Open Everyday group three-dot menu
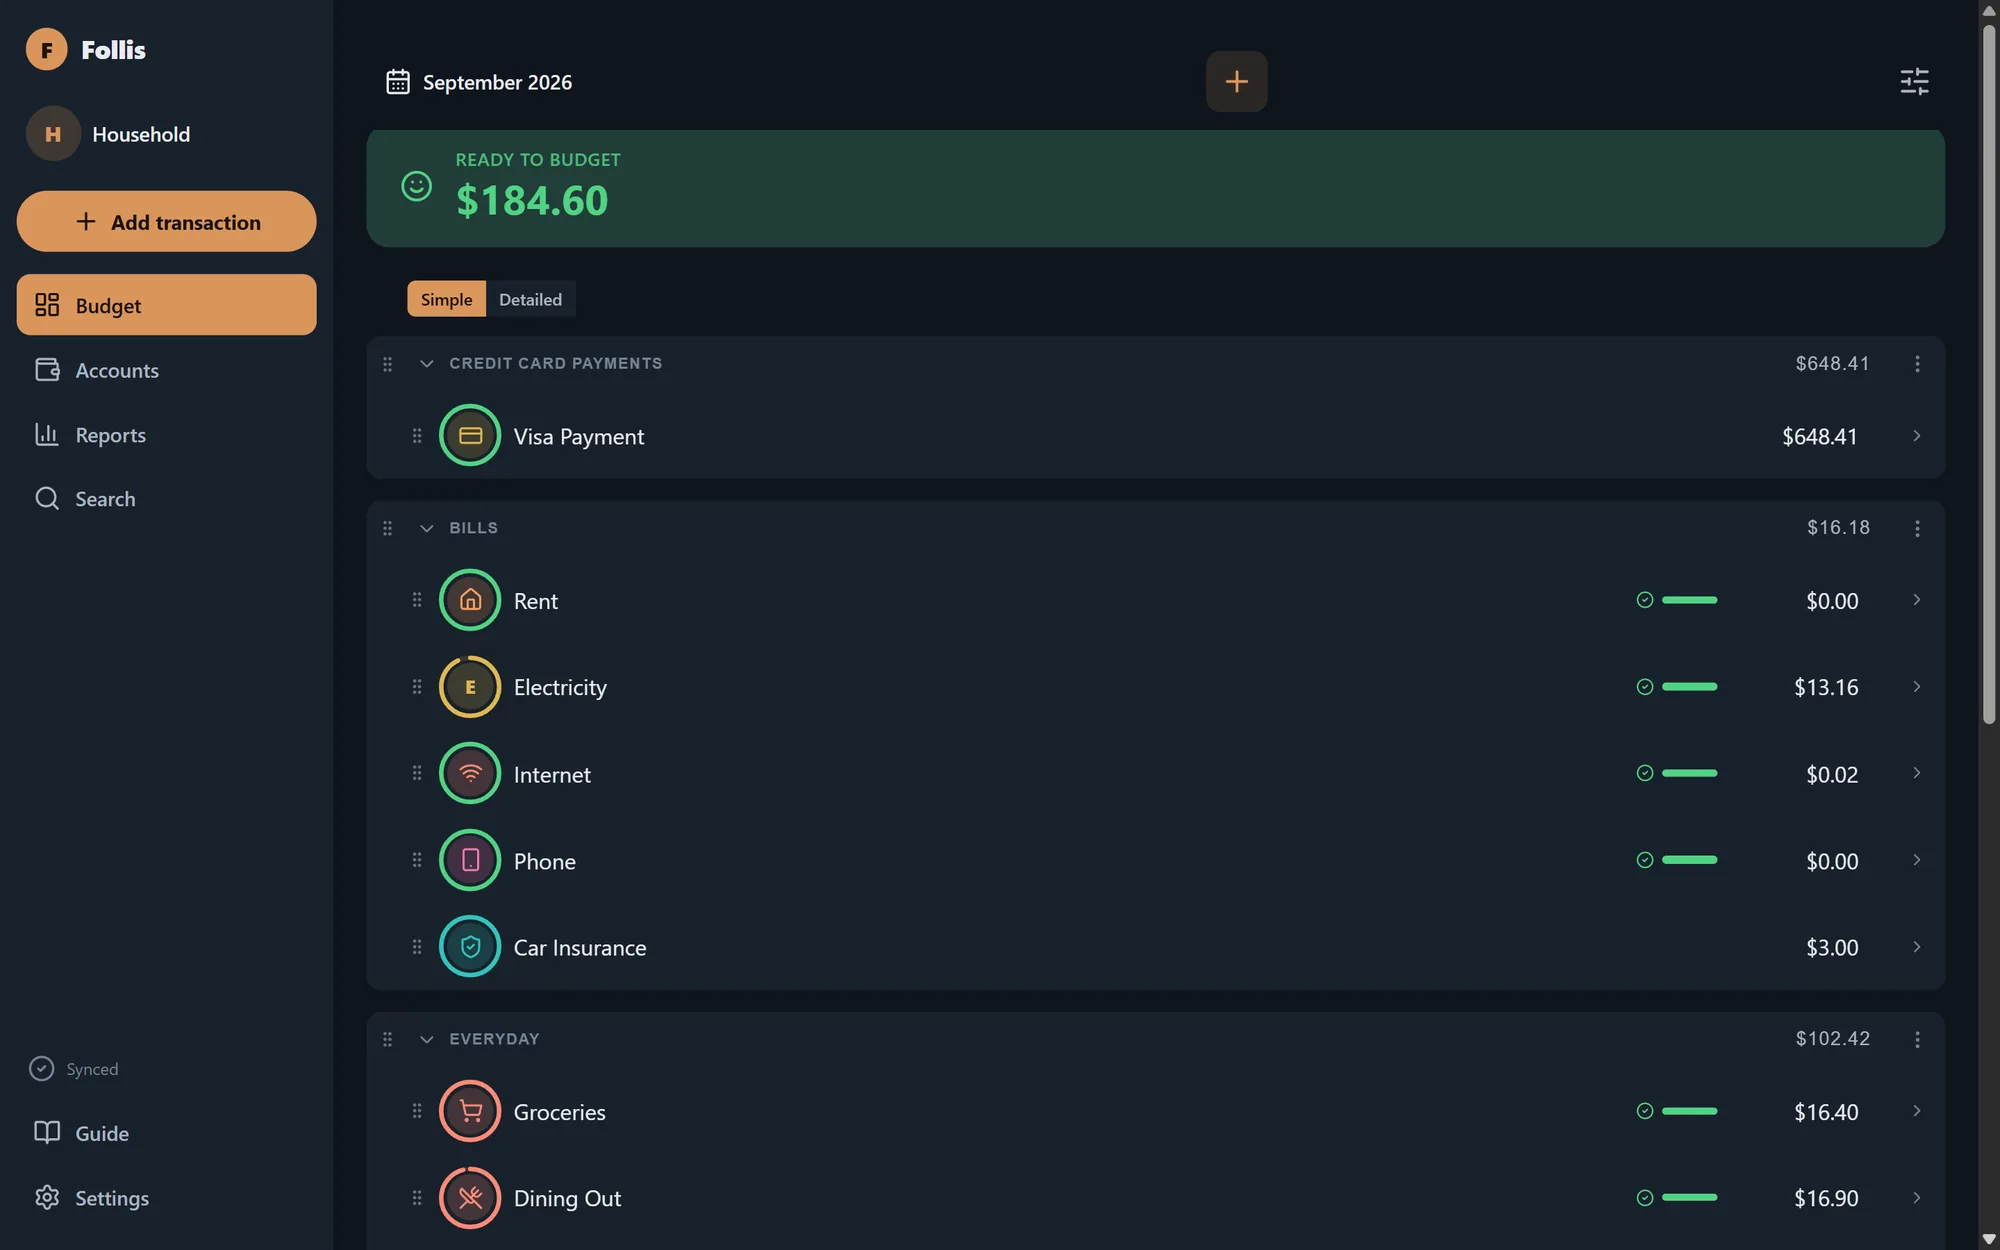Image resolution: width=2000 pixels, height=1250 pixels. pos(1917,1040)
